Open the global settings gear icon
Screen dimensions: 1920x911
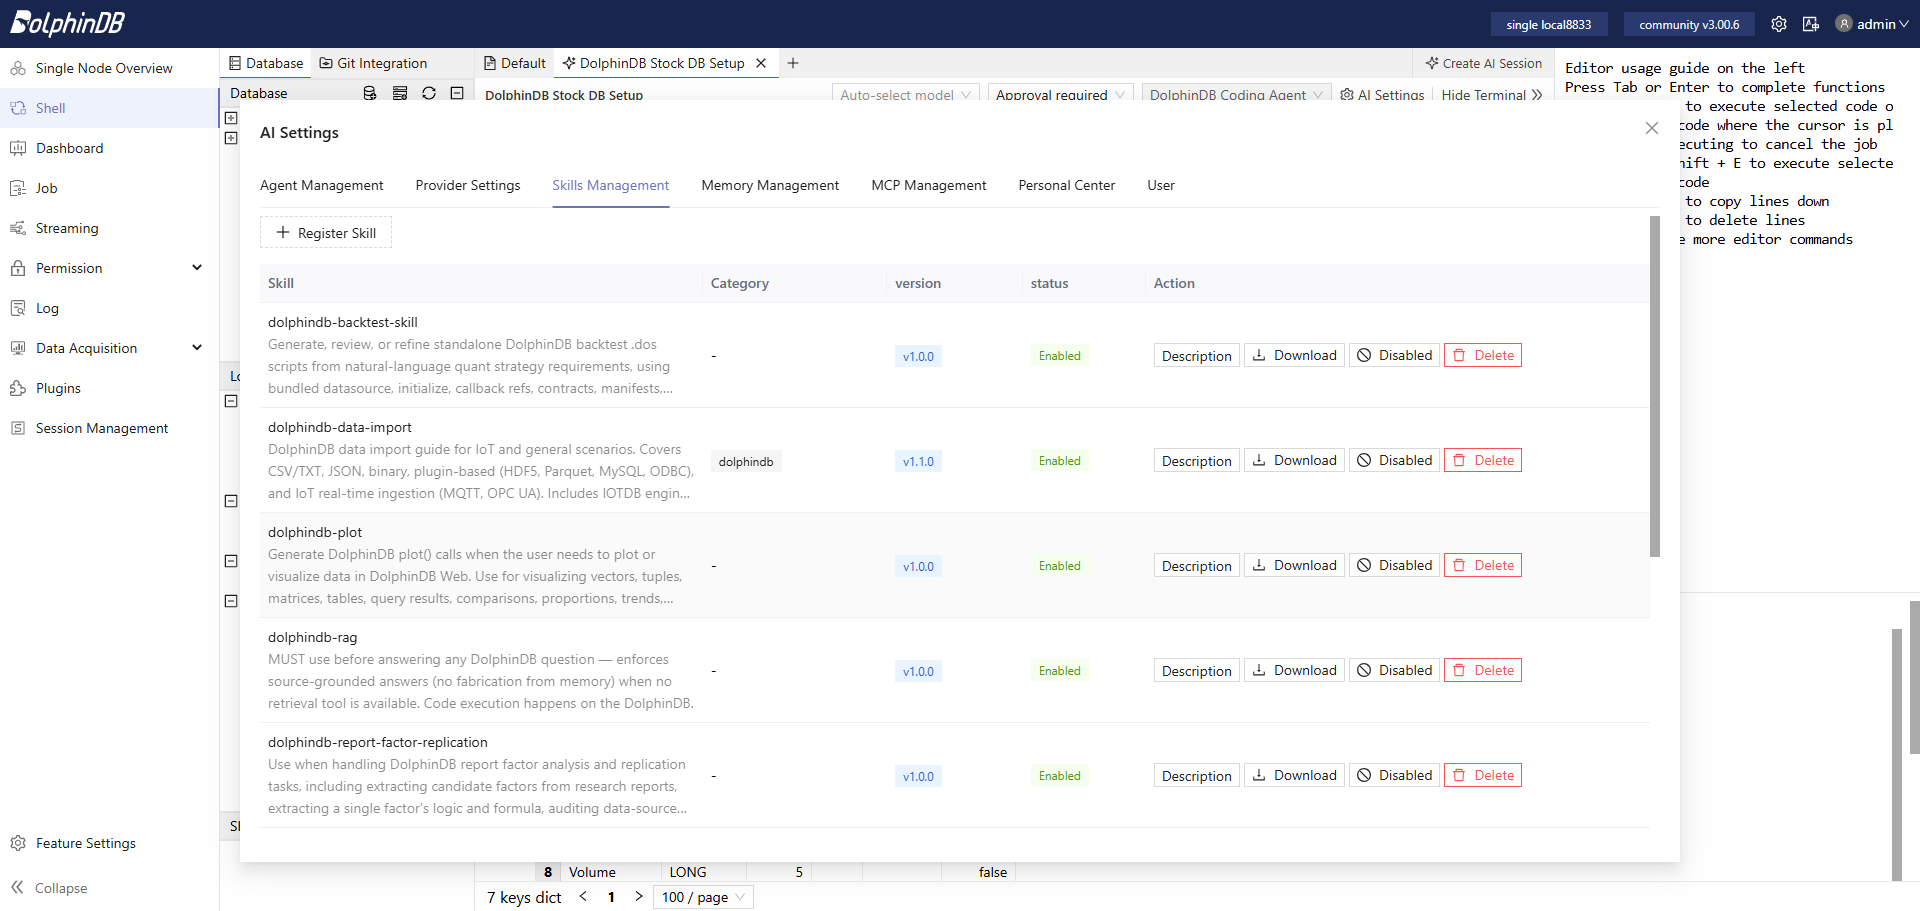(x=1778, y=24)
